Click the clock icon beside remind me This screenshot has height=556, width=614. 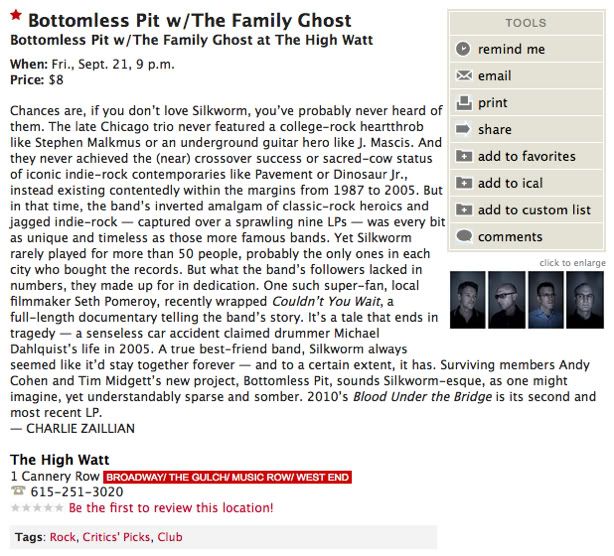(x=463, y=49)
